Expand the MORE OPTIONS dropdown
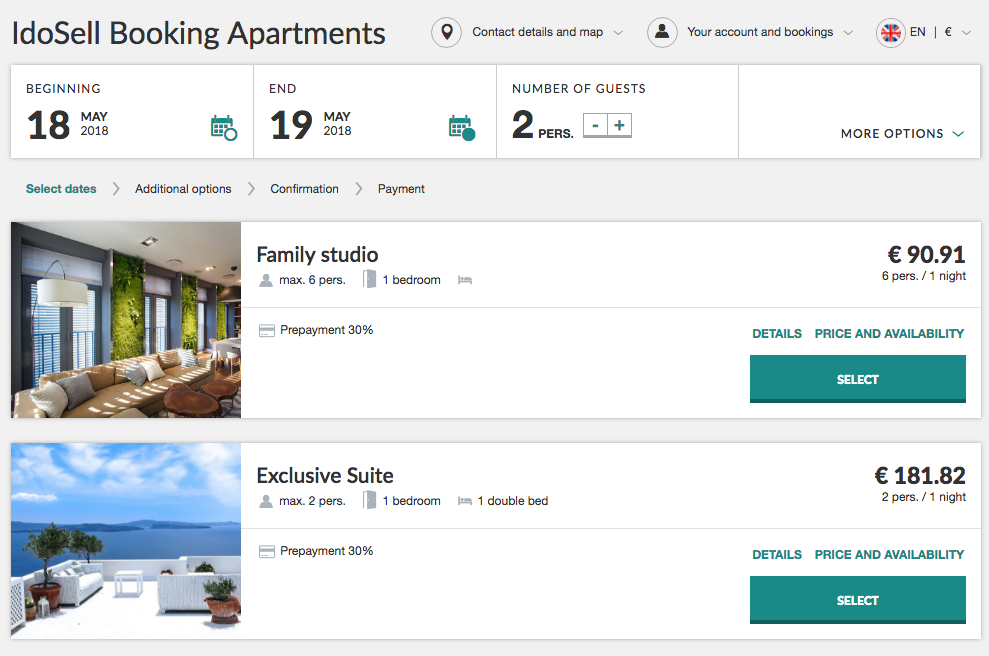989x656 pixels. (902, 134)
